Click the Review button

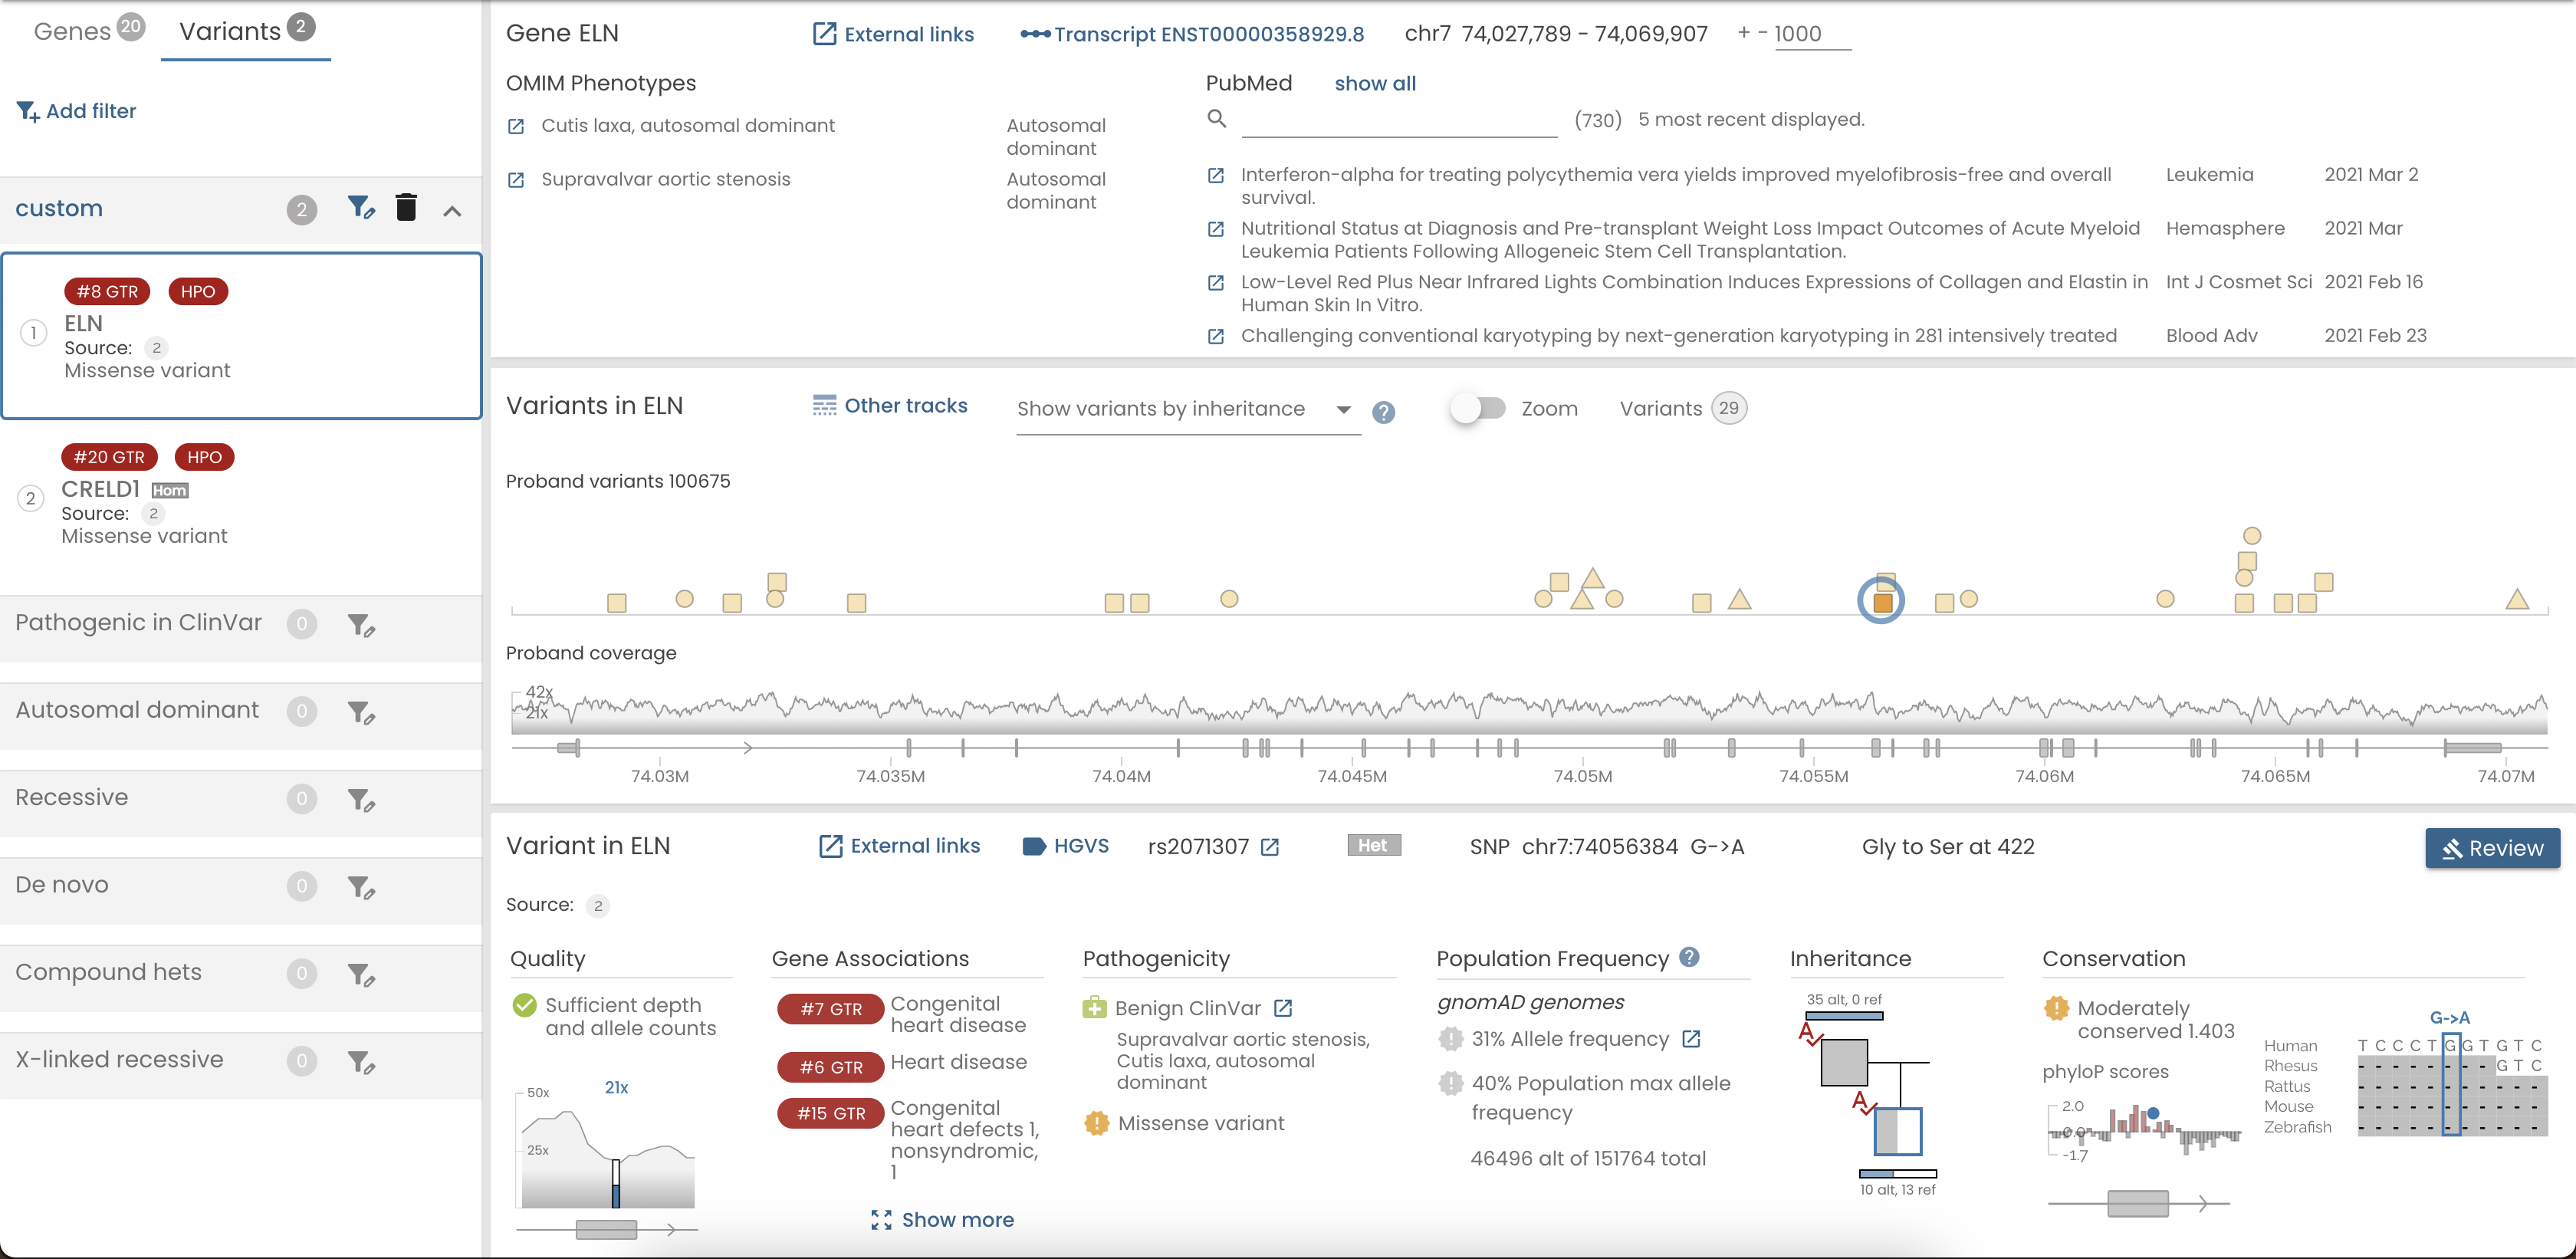(x=2492, y=849)
